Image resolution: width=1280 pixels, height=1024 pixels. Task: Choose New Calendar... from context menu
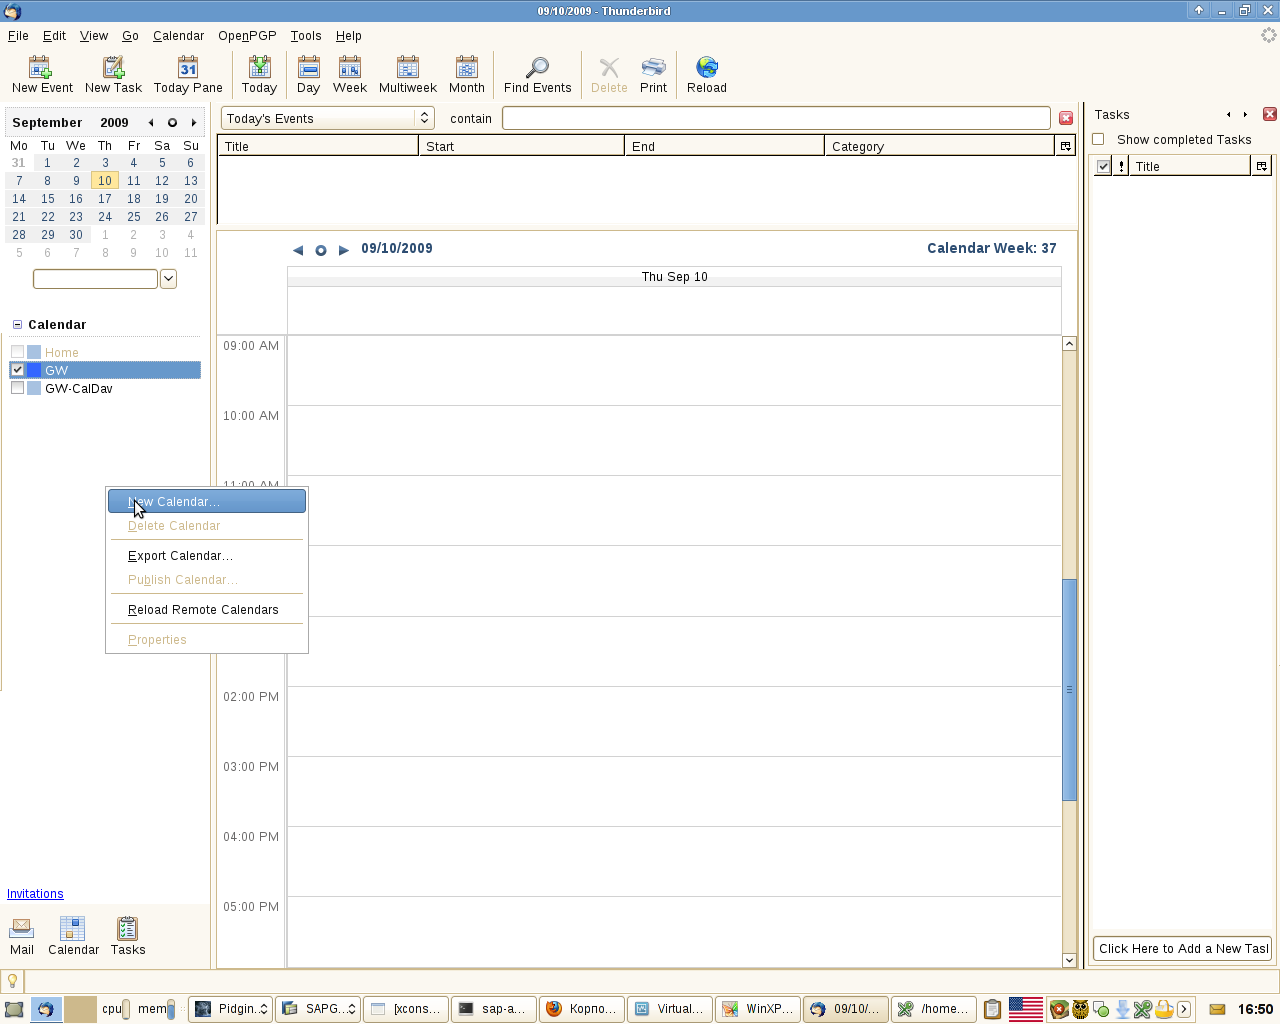[207, 501]
